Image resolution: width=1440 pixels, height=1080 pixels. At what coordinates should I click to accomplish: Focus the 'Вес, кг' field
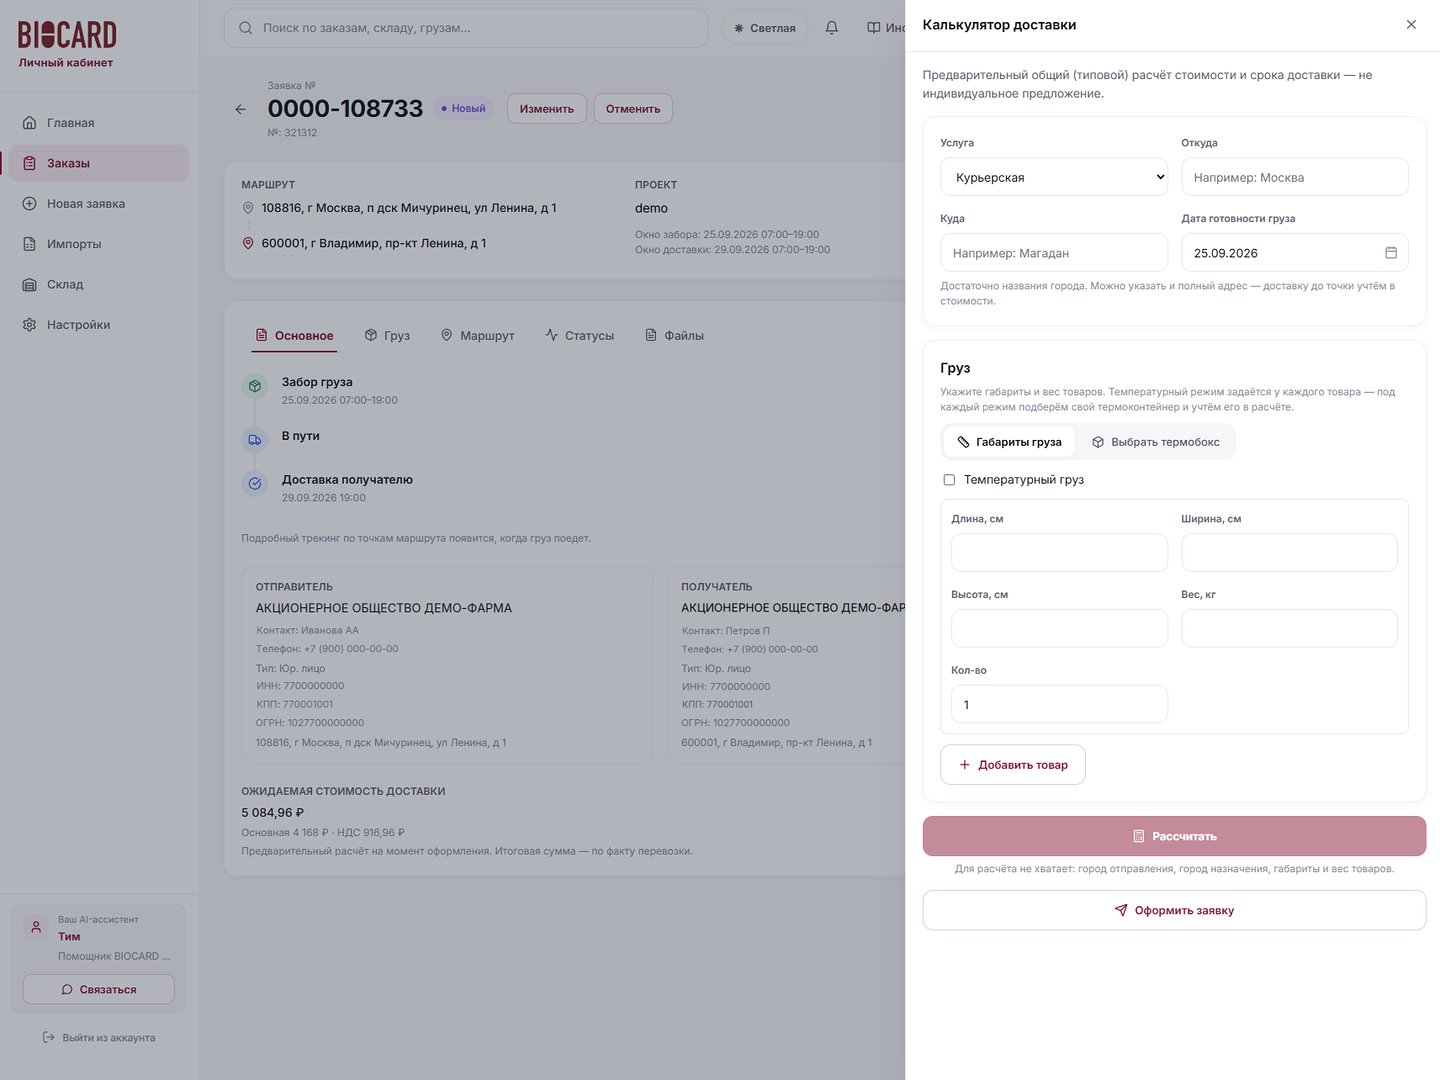(1290, 629)
